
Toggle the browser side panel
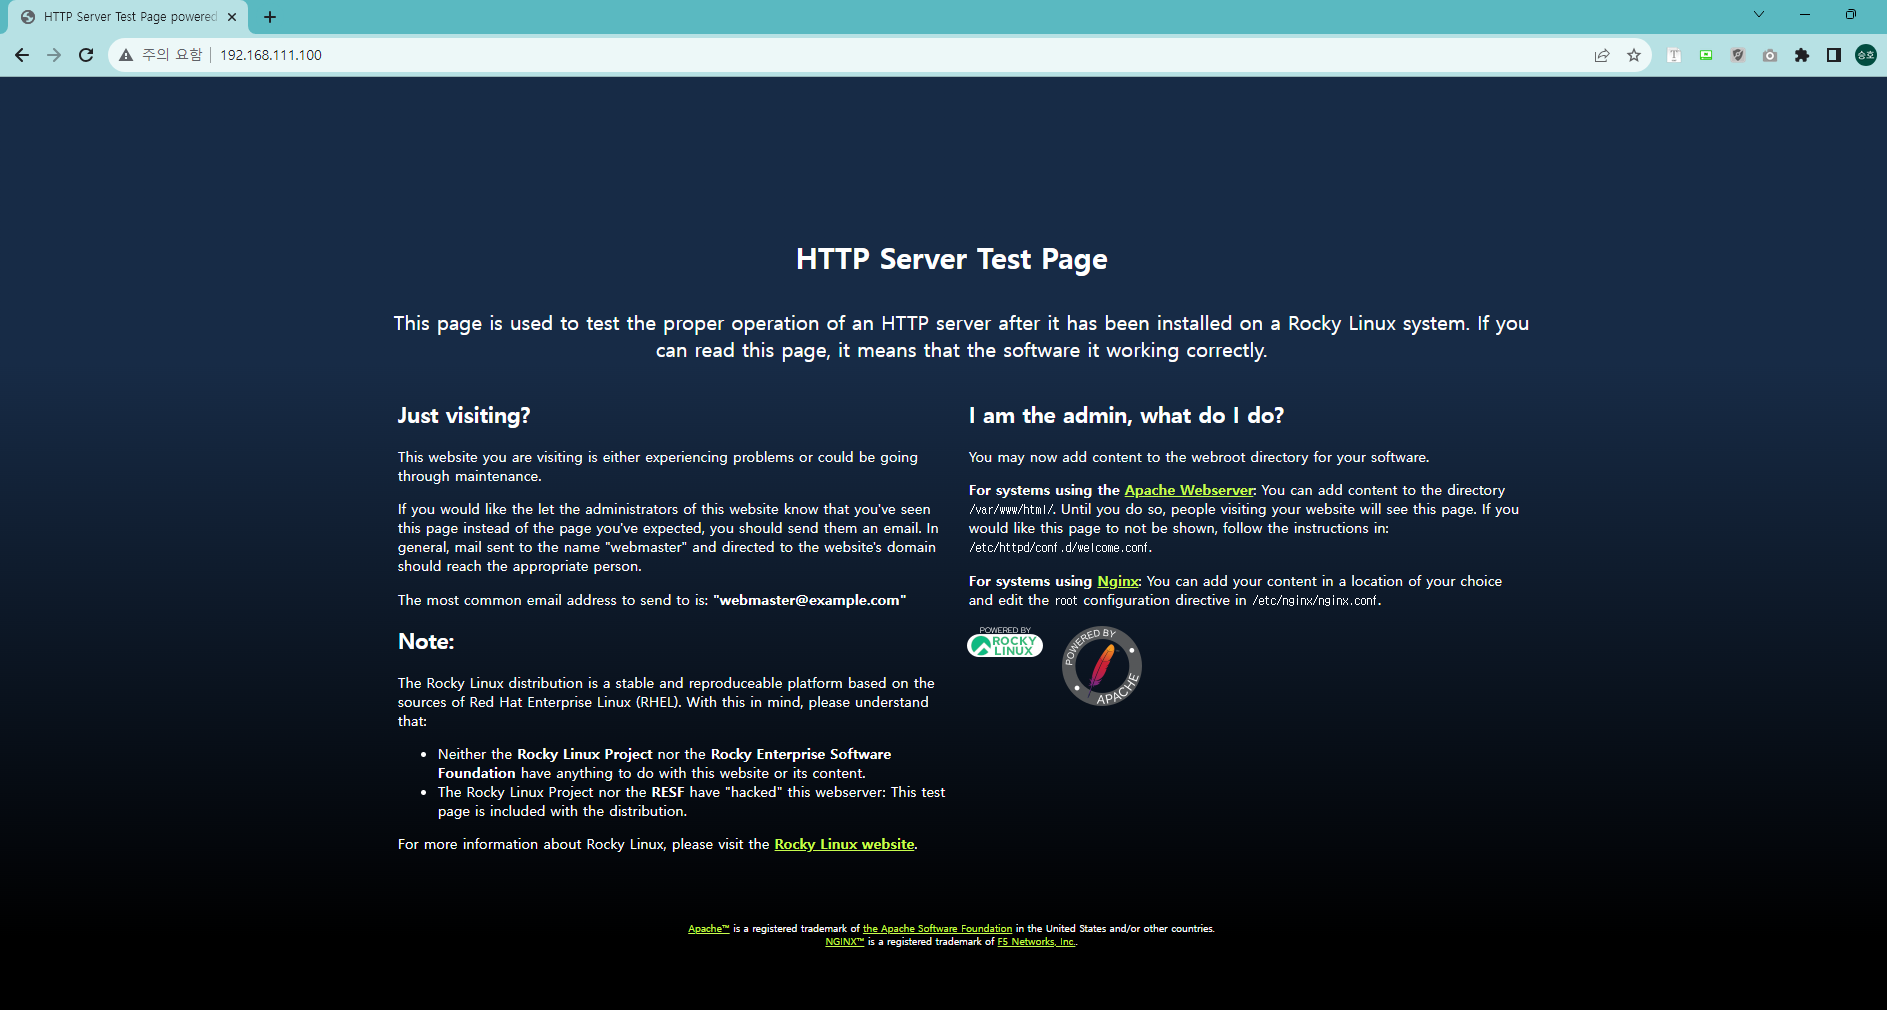point(1834,55)
